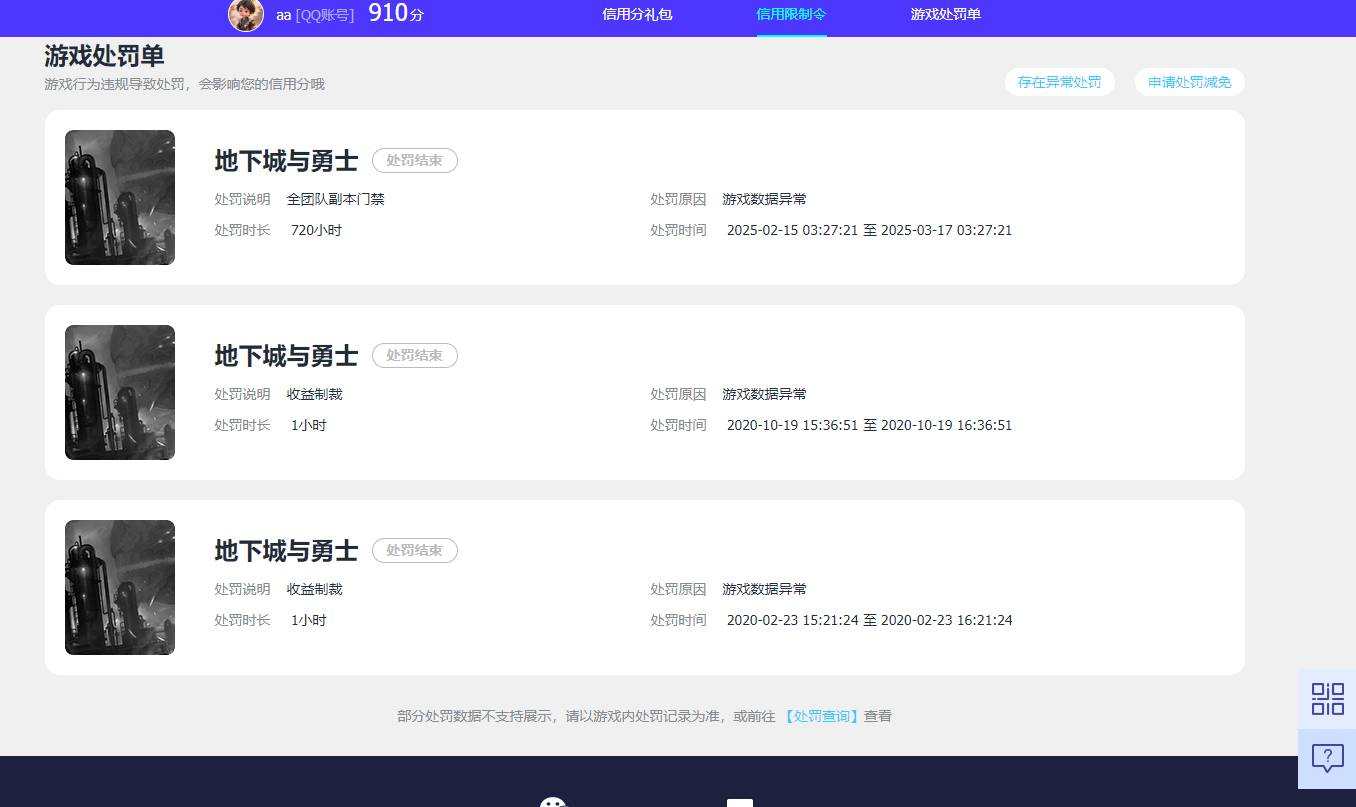
Task: Click game thumbnail of 2020-10-19 penalty card
Action: 120,392
